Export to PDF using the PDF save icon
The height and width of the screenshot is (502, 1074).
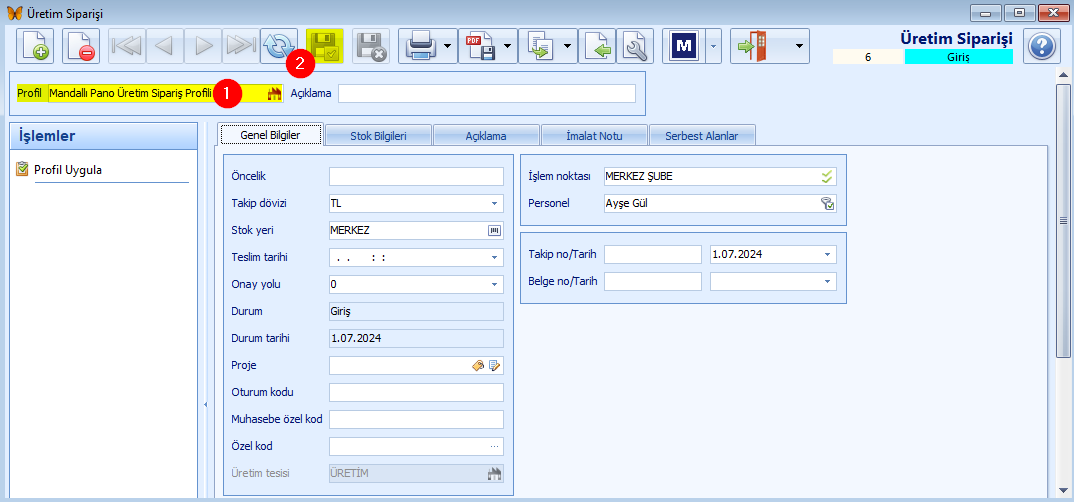(479, 47)
